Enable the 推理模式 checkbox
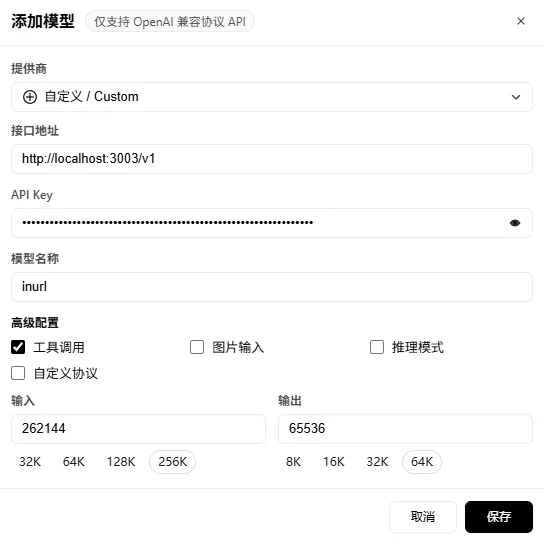 [377, 347]
